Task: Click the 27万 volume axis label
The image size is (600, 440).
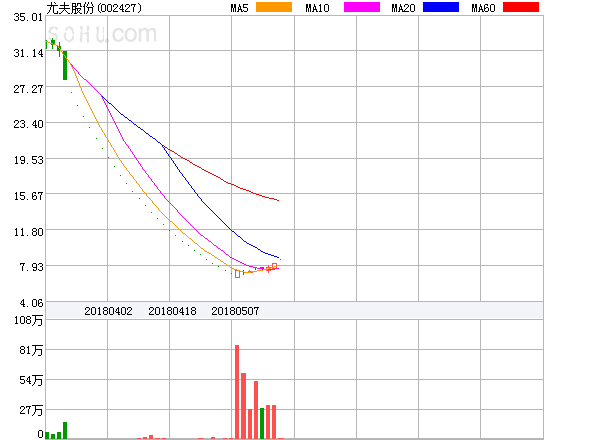Action: [31, 411]
